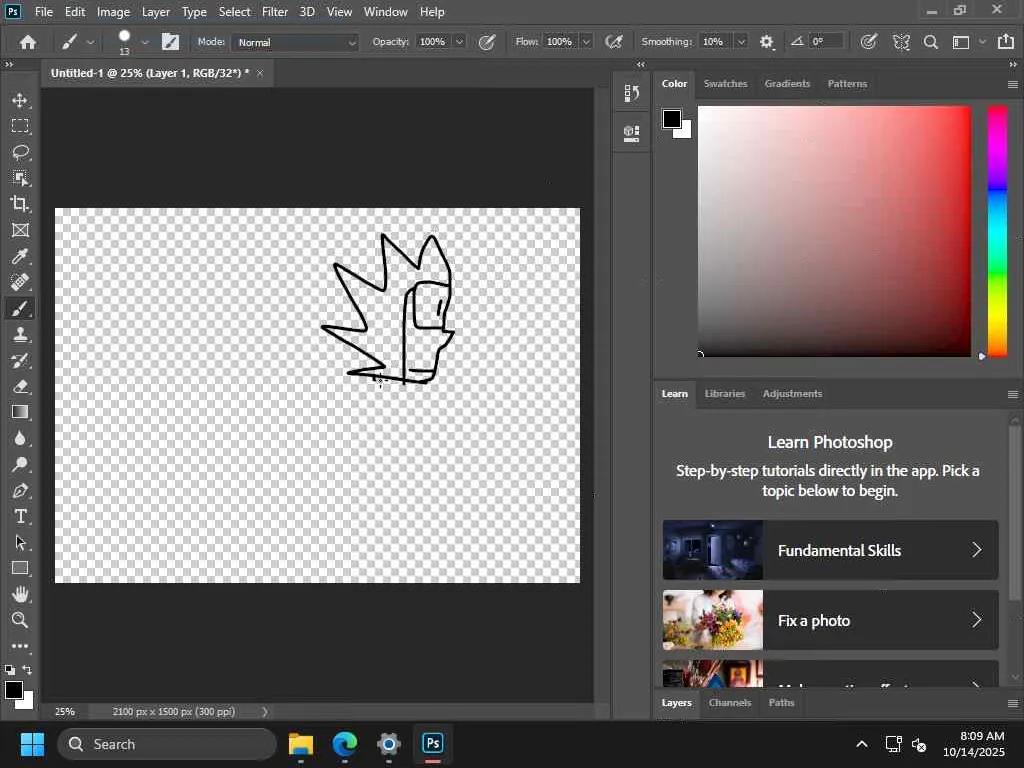Click the Hand tool
1024x768 pixels.
tap(20, 594)
